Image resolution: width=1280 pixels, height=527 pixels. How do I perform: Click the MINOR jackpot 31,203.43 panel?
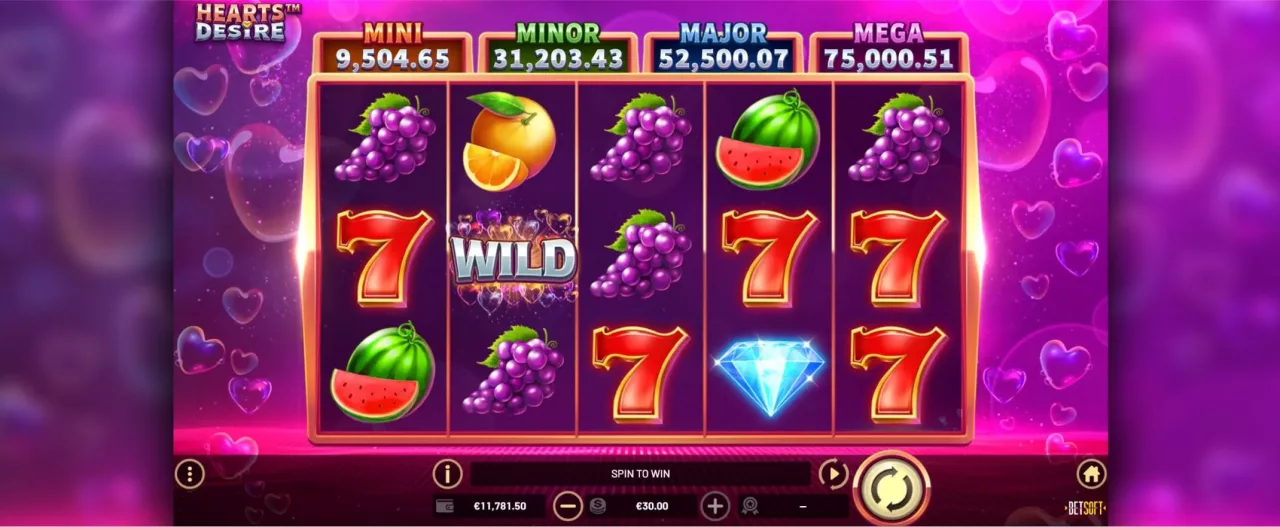(557, 51)
